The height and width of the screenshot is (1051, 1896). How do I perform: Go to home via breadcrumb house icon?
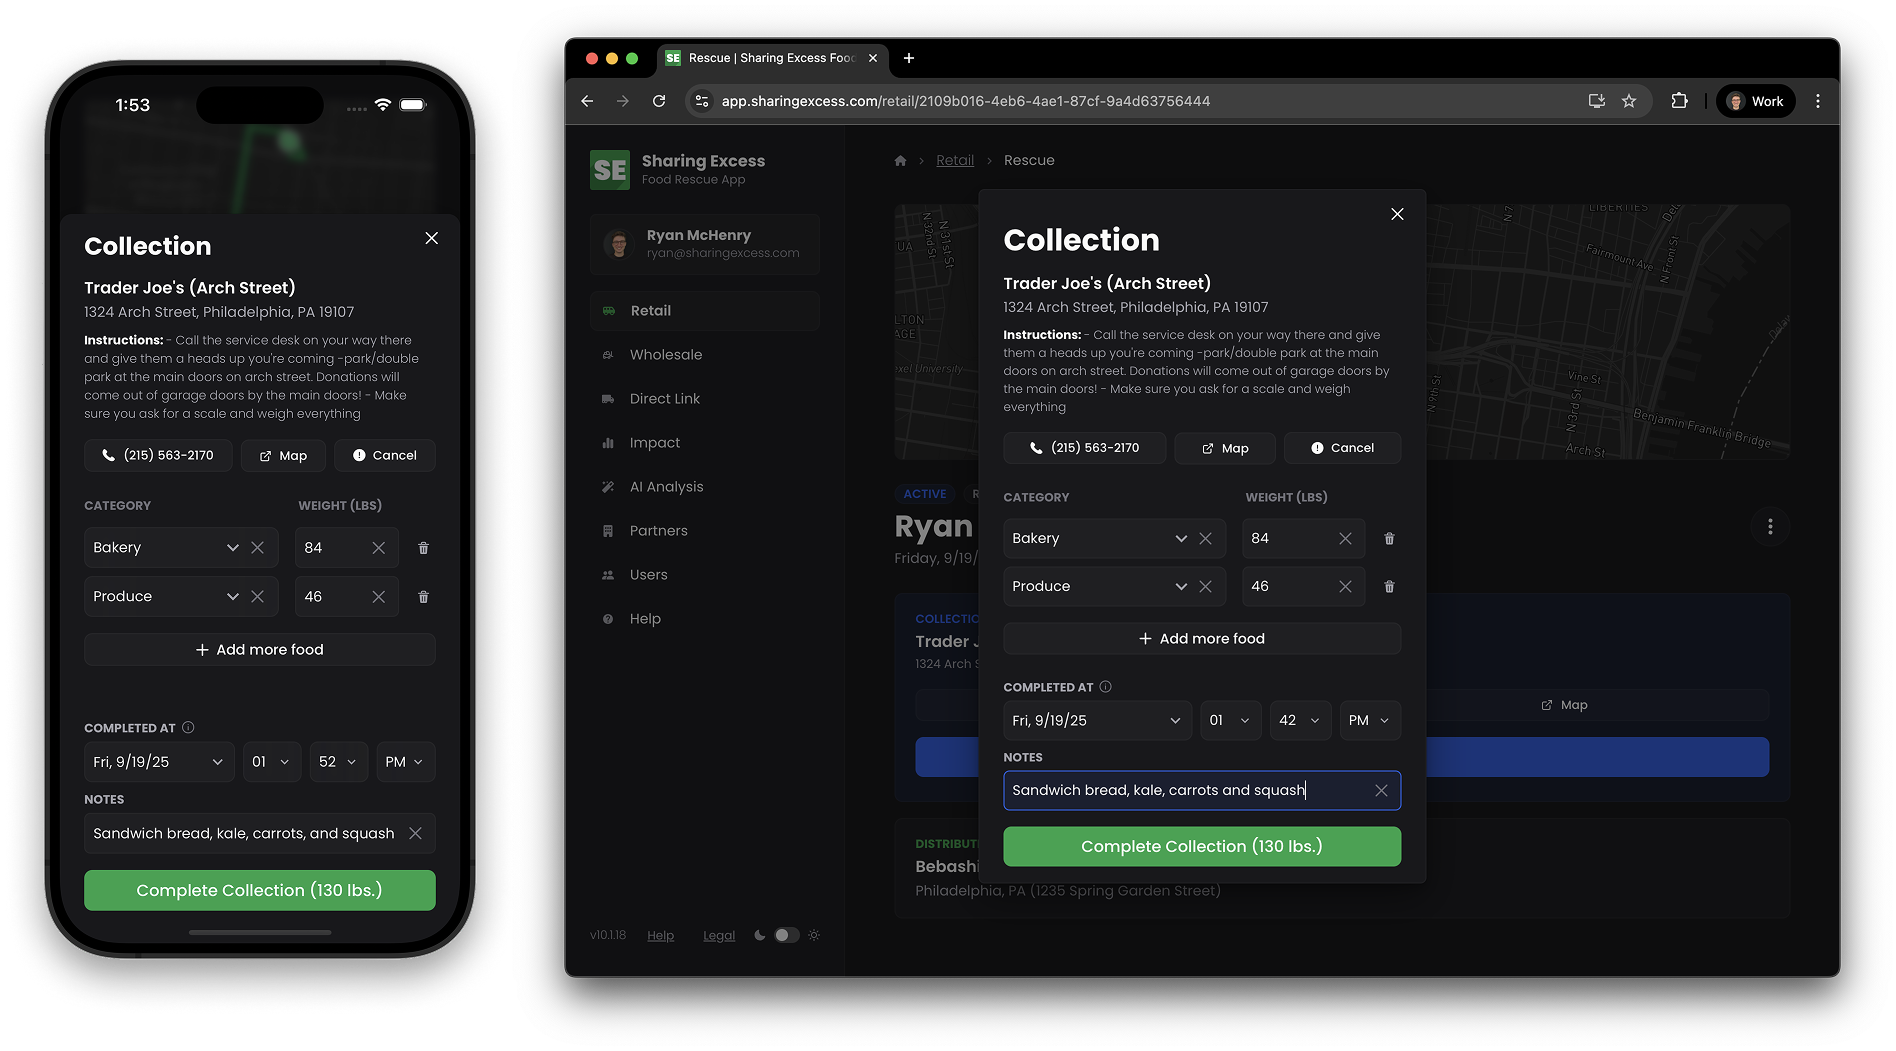click(x=900, y=161)
